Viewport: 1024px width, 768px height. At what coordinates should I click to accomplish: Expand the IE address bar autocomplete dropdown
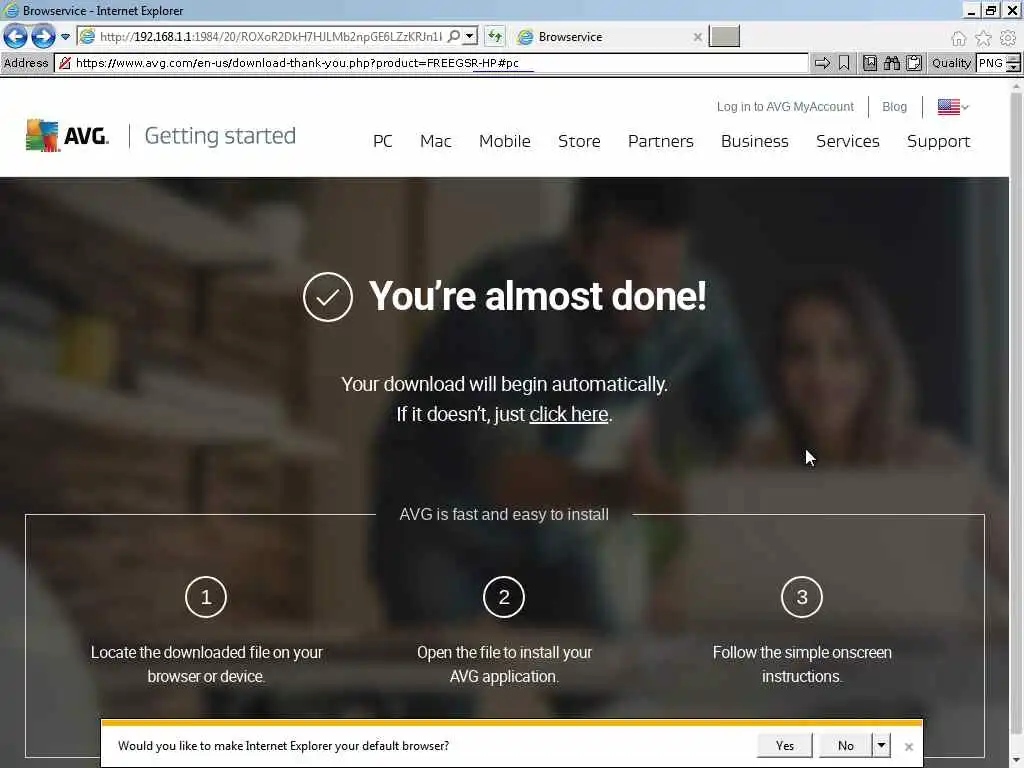pyautogui.click(x=470, y=37)
